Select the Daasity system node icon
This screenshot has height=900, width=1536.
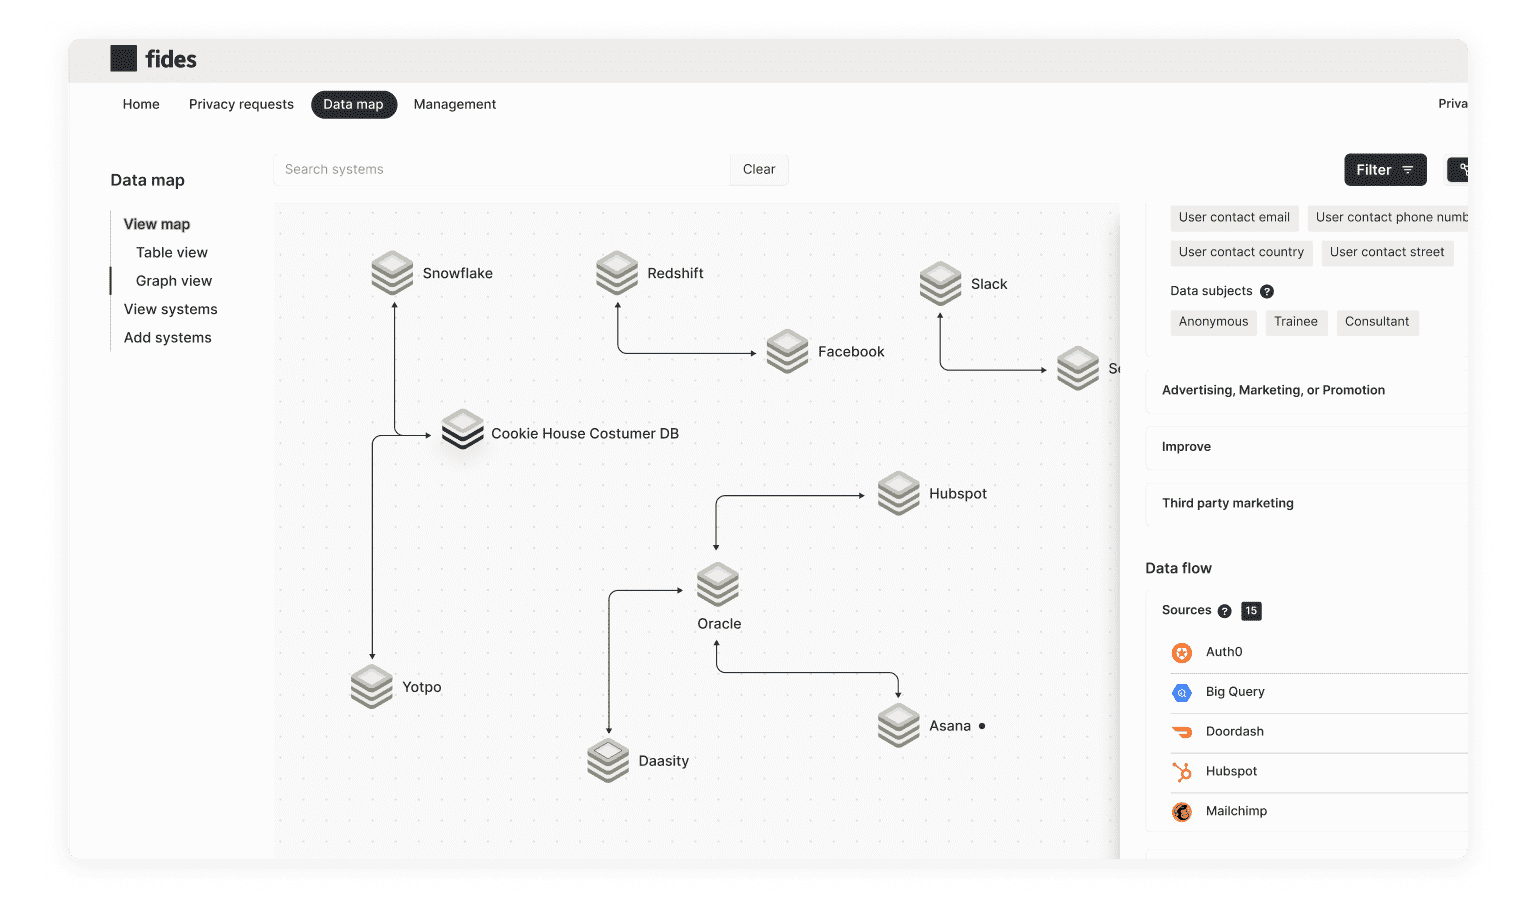pyautogui.click(x=608, y=761)
